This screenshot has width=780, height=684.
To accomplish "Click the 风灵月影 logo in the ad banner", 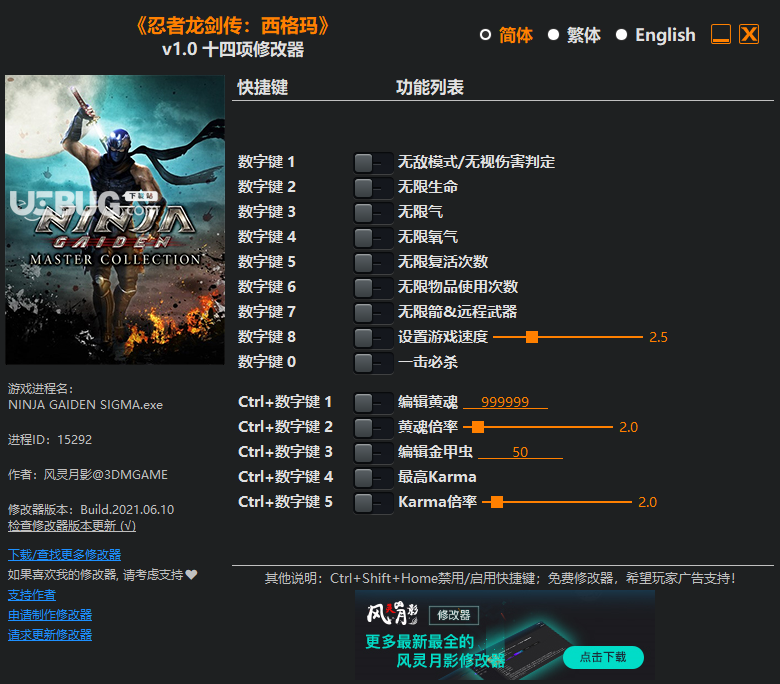I will [x=392, y=613].
